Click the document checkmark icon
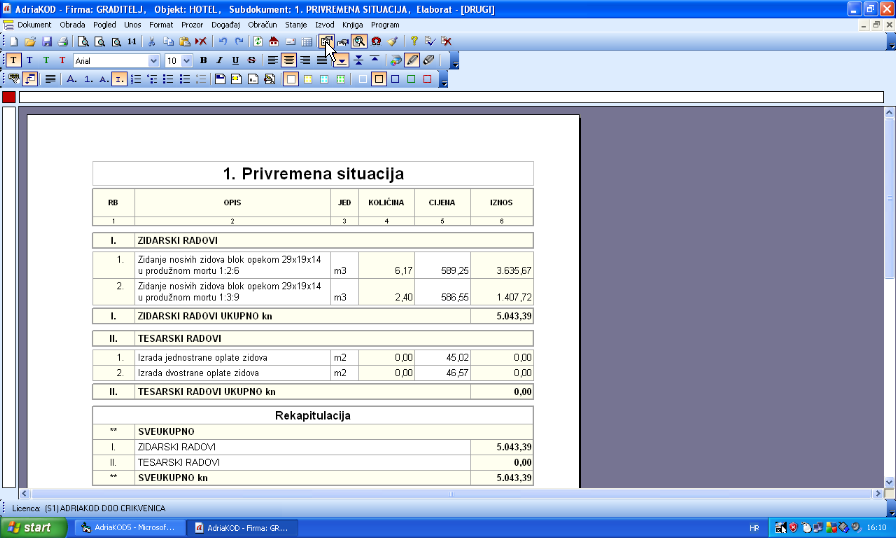 tap(430, 42)
